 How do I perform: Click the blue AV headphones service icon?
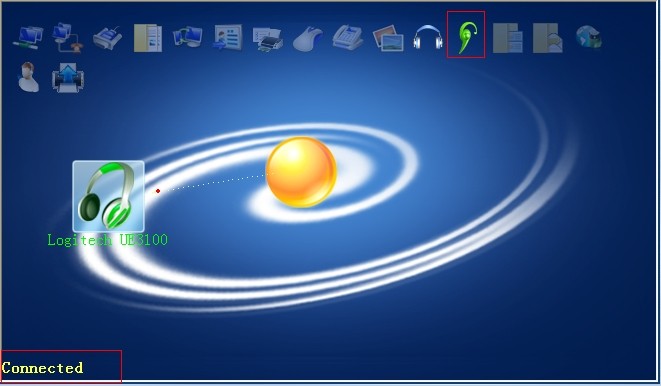pos(428,37)
